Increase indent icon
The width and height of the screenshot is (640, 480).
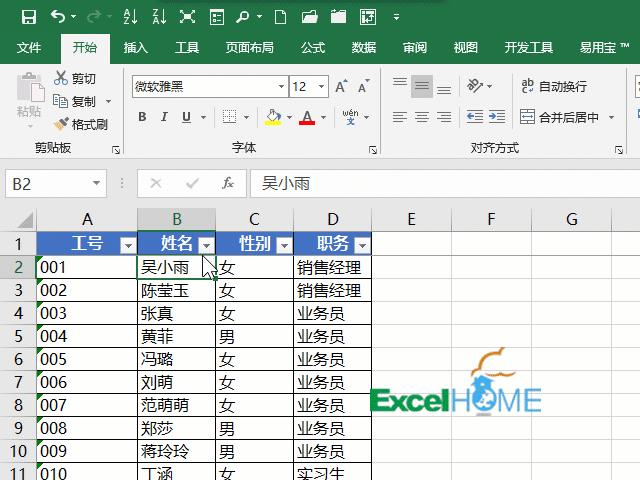tap(497, 117)
